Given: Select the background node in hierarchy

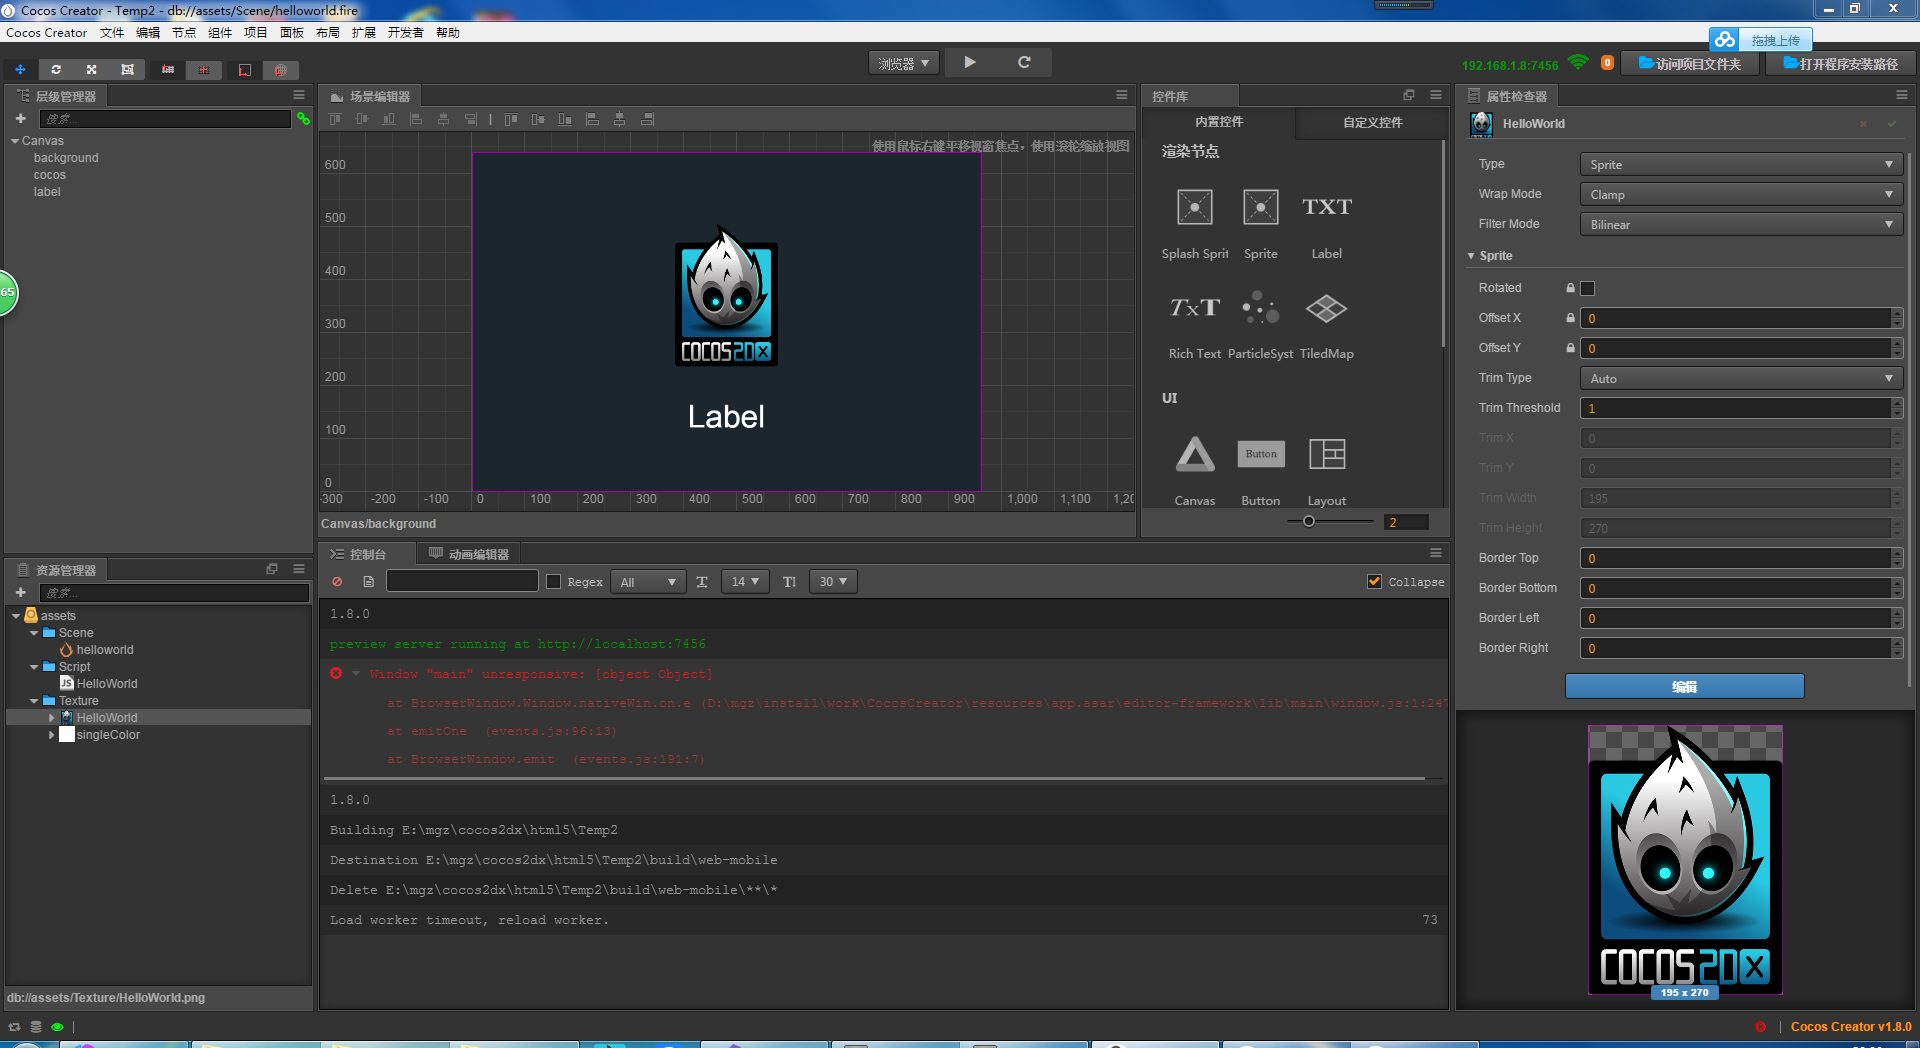Looking at the screenshot, I should click(66, 158).
